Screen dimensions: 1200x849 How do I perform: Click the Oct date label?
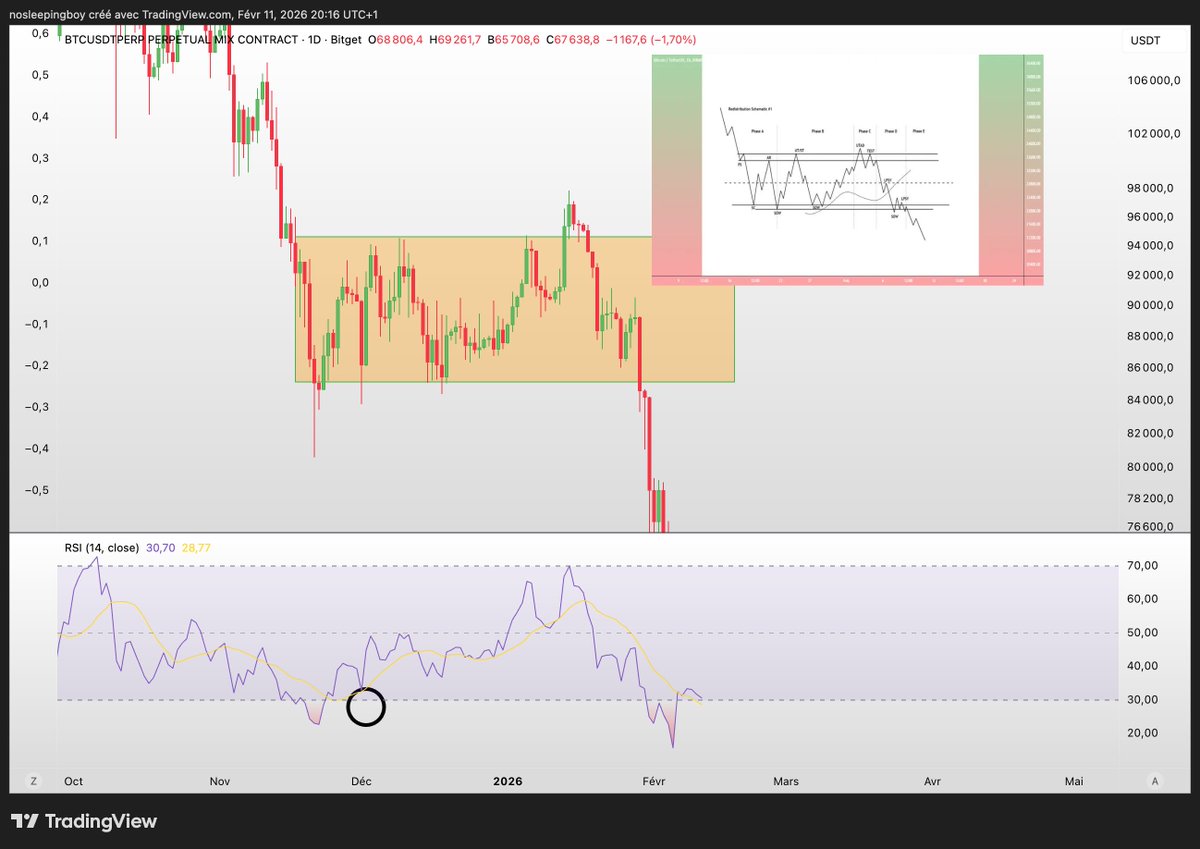(72, 782)
